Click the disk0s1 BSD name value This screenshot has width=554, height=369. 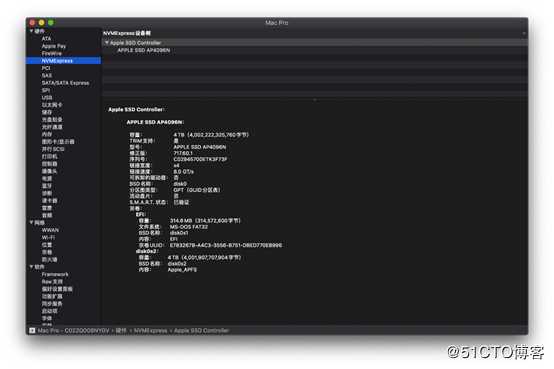tap(179, 233)
